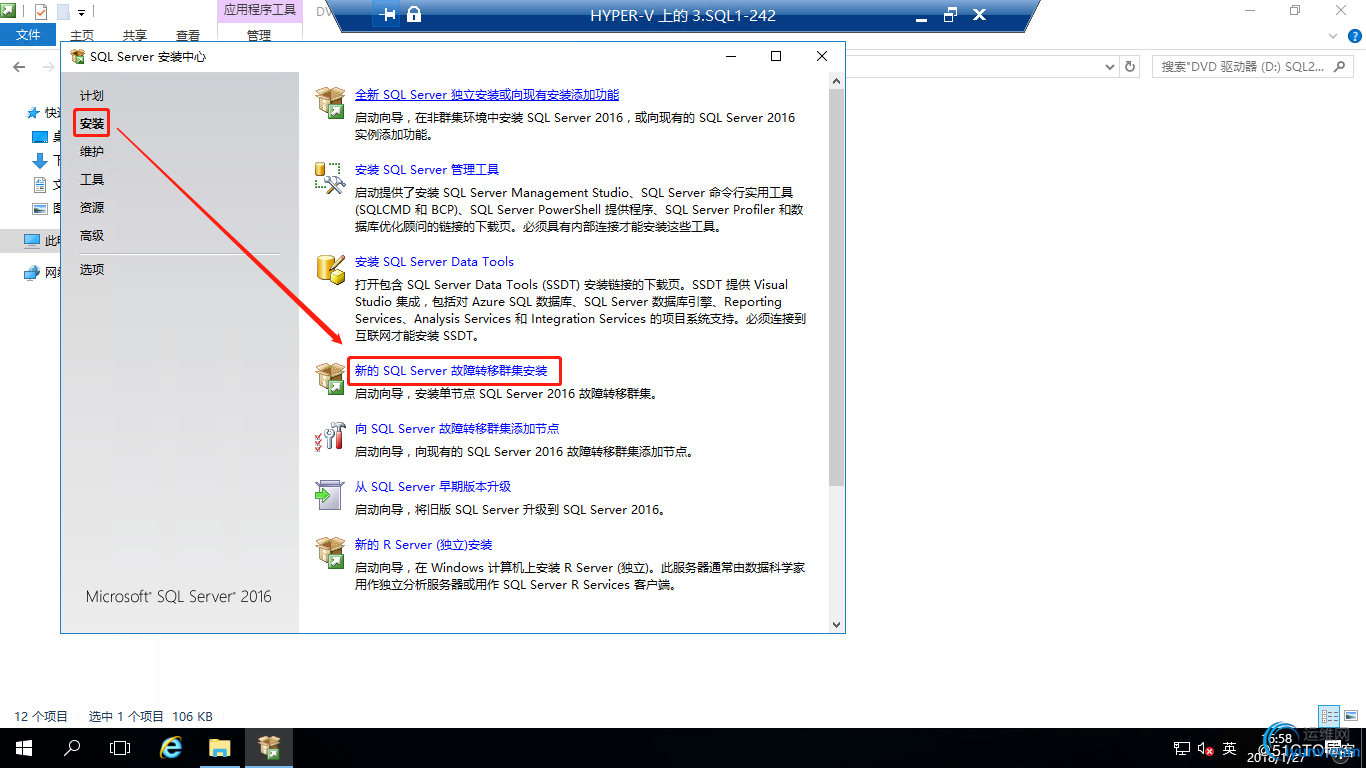
Task: Select the Quick access star in Explorer
Action: (x=34, y=113)
